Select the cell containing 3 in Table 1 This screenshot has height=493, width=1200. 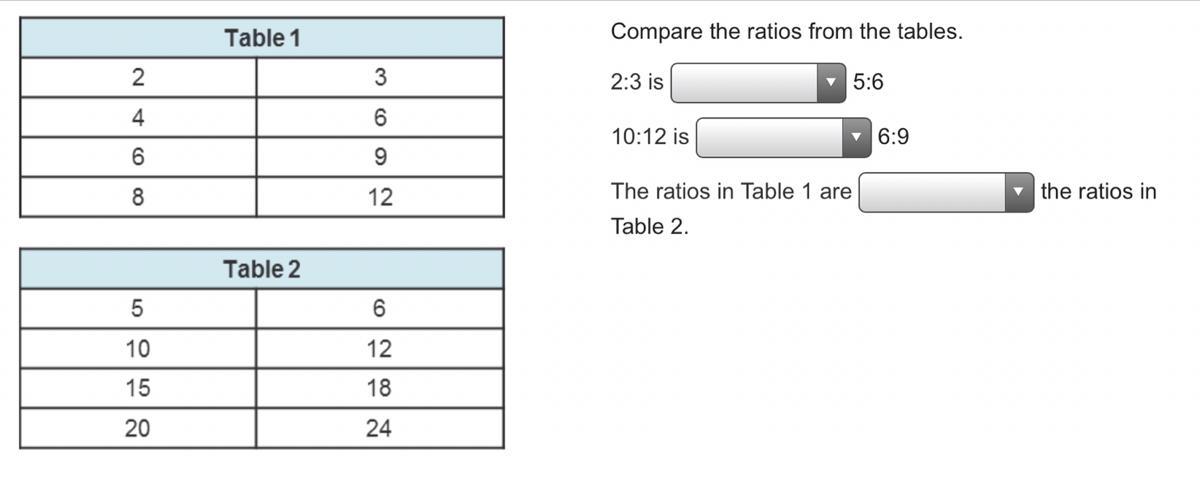380,77
